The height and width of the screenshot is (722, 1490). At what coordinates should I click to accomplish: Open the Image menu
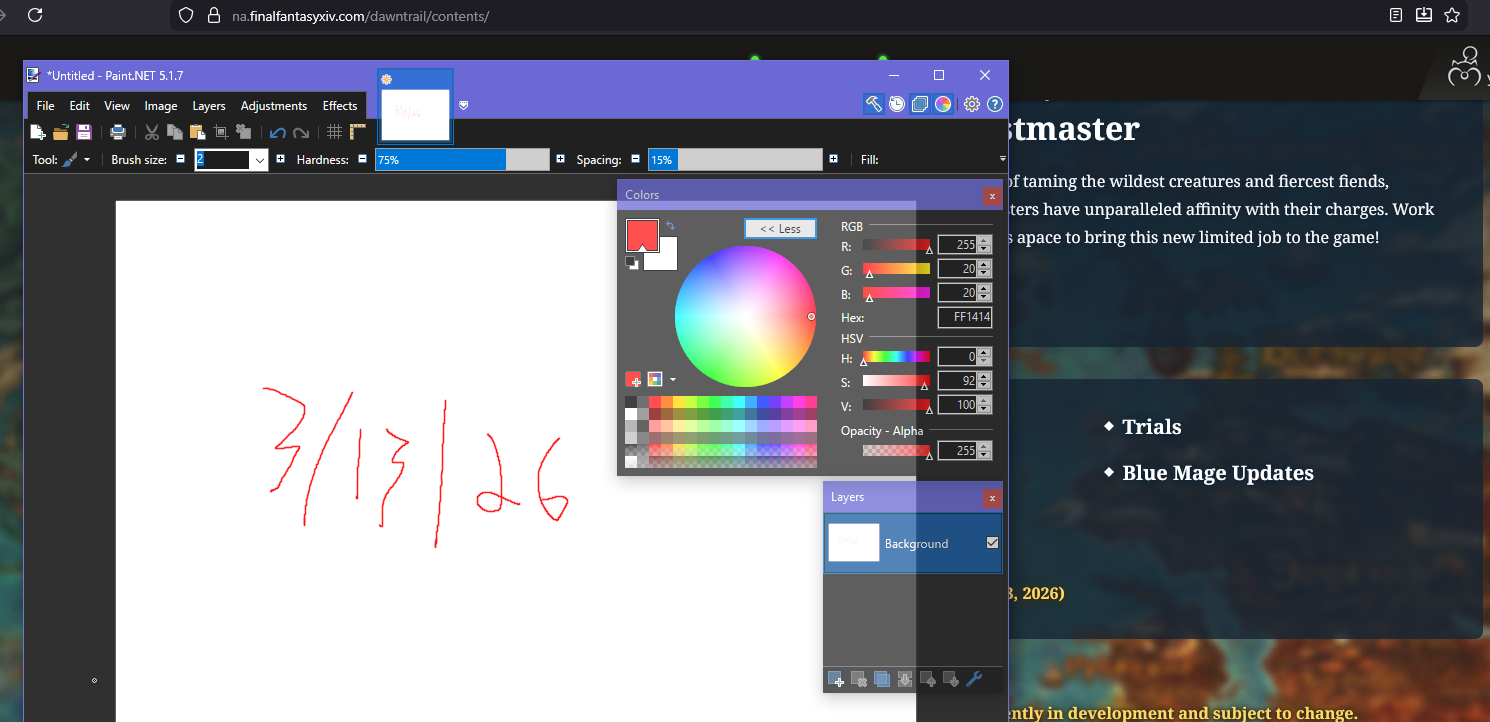tap(161, 106)
